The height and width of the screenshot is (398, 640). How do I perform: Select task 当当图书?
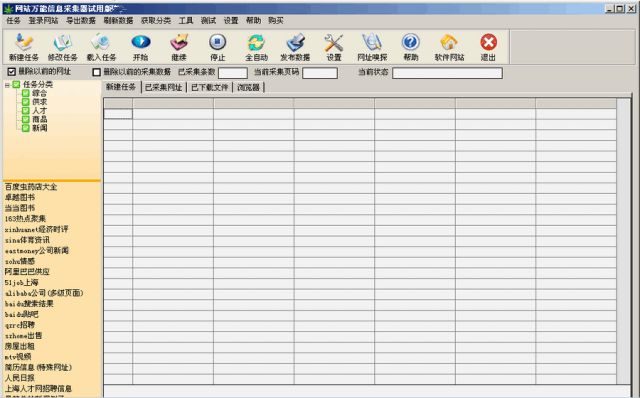point(20,208)
